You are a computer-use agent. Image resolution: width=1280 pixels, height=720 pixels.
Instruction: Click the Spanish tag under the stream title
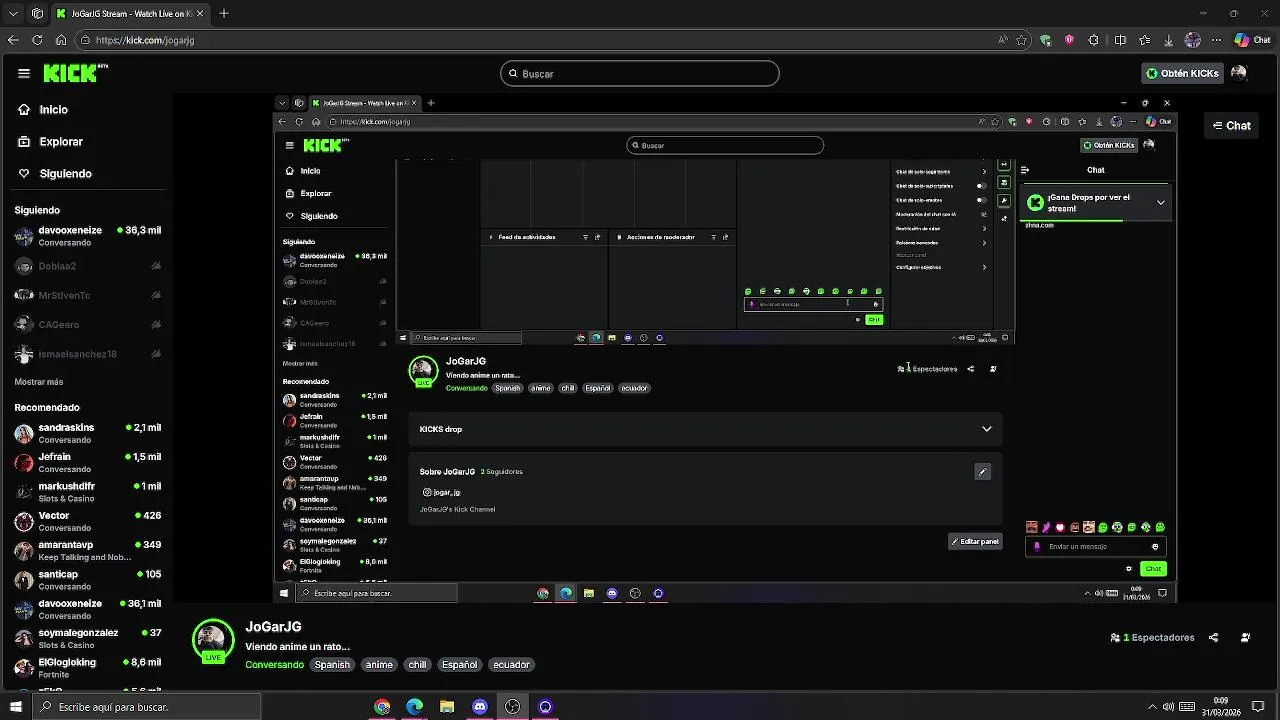(x=332, y=664)
